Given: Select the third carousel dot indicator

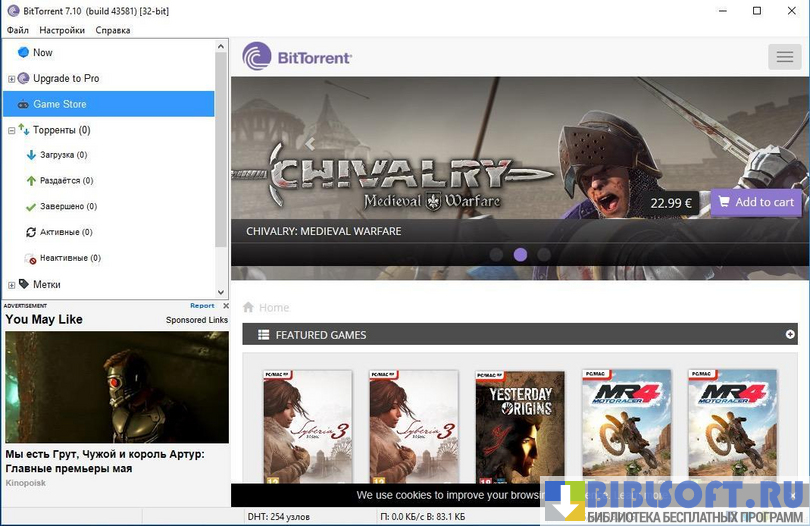Looking at the screenshot, I should 544,254.
